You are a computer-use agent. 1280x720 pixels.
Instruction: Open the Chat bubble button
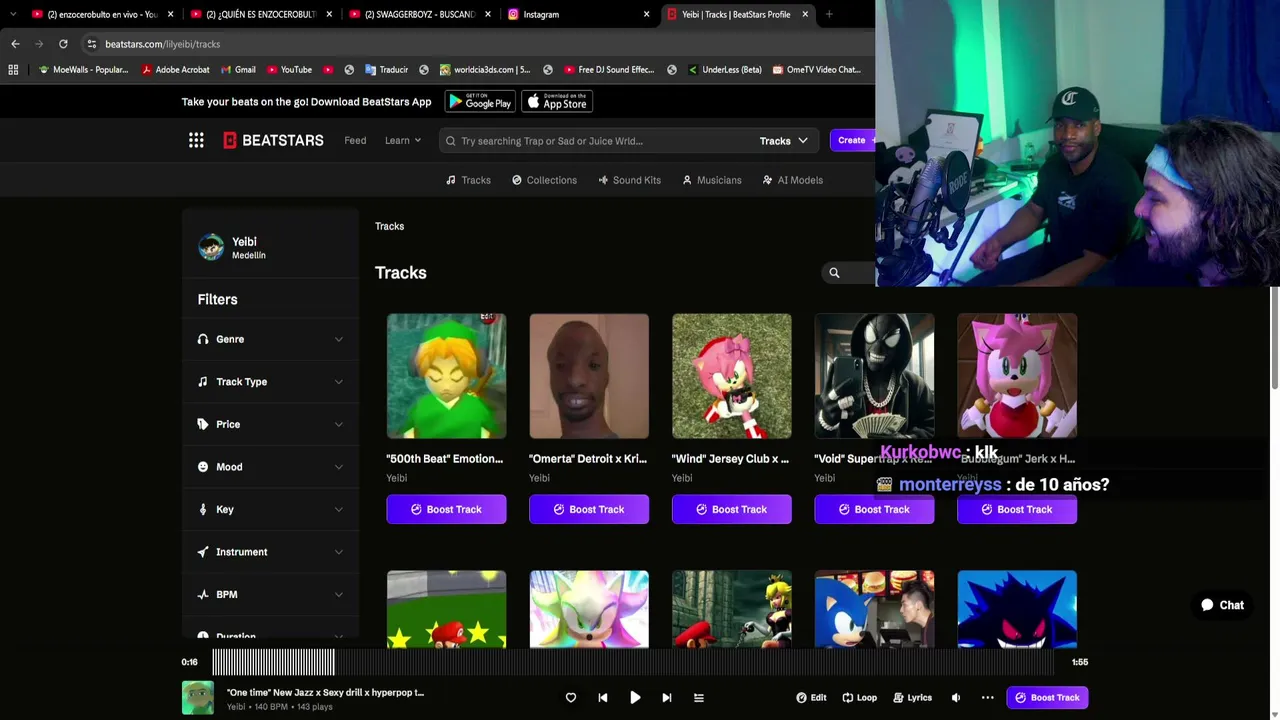[x=1222, y=605]
